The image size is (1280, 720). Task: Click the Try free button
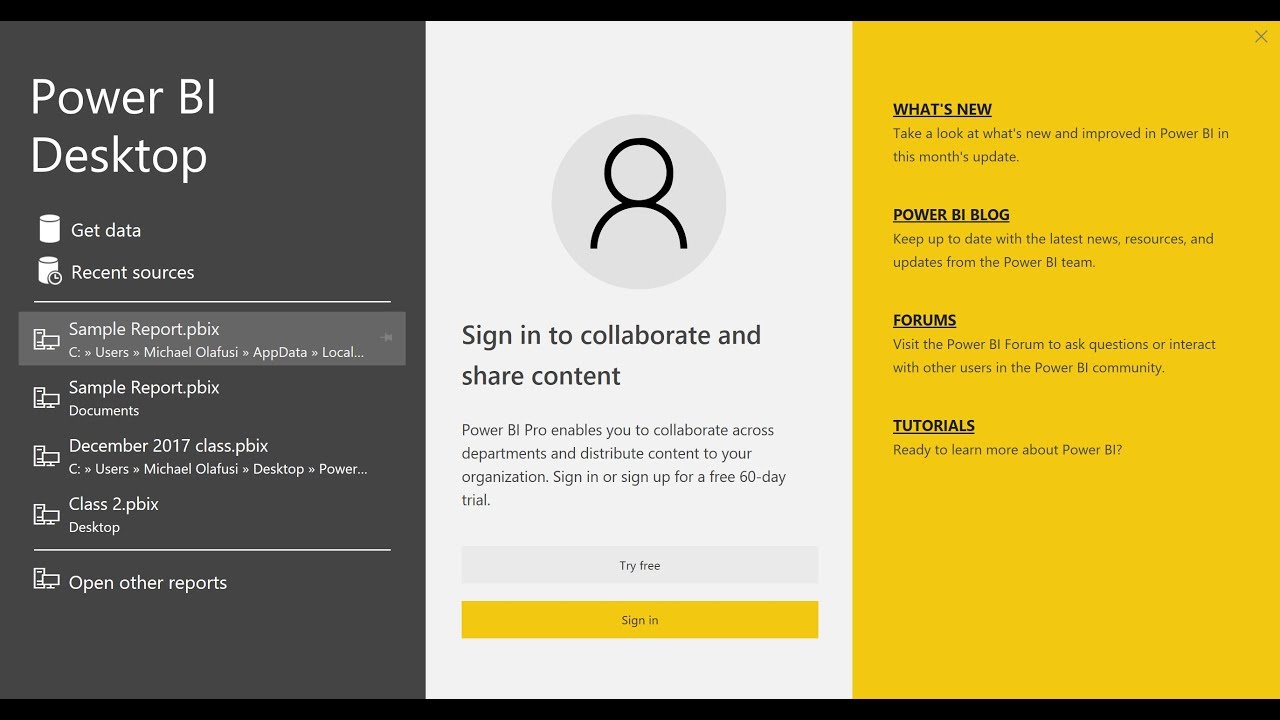pos(640,565)
